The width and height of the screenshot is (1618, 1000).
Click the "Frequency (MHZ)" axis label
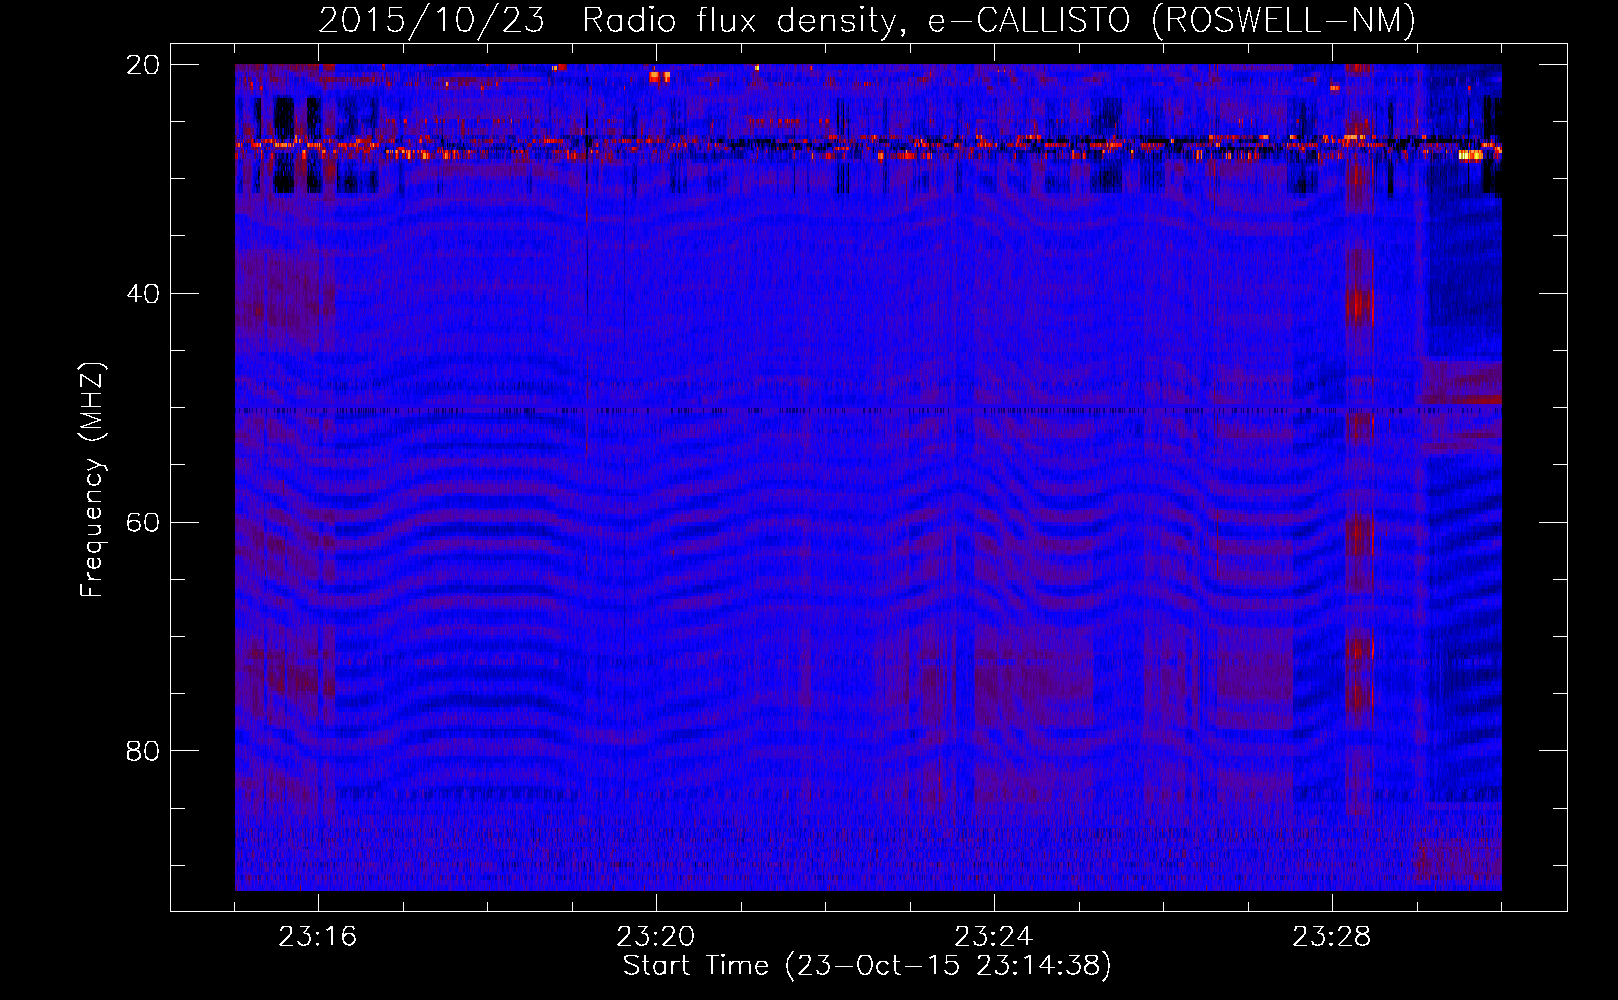(x=91, y=479)
